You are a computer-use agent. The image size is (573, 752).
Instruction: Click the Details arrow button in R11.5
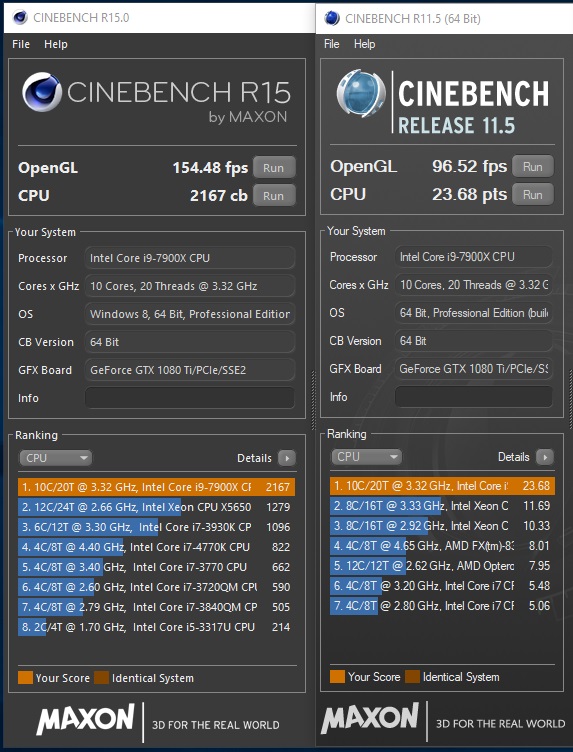(x=545, y=457)
